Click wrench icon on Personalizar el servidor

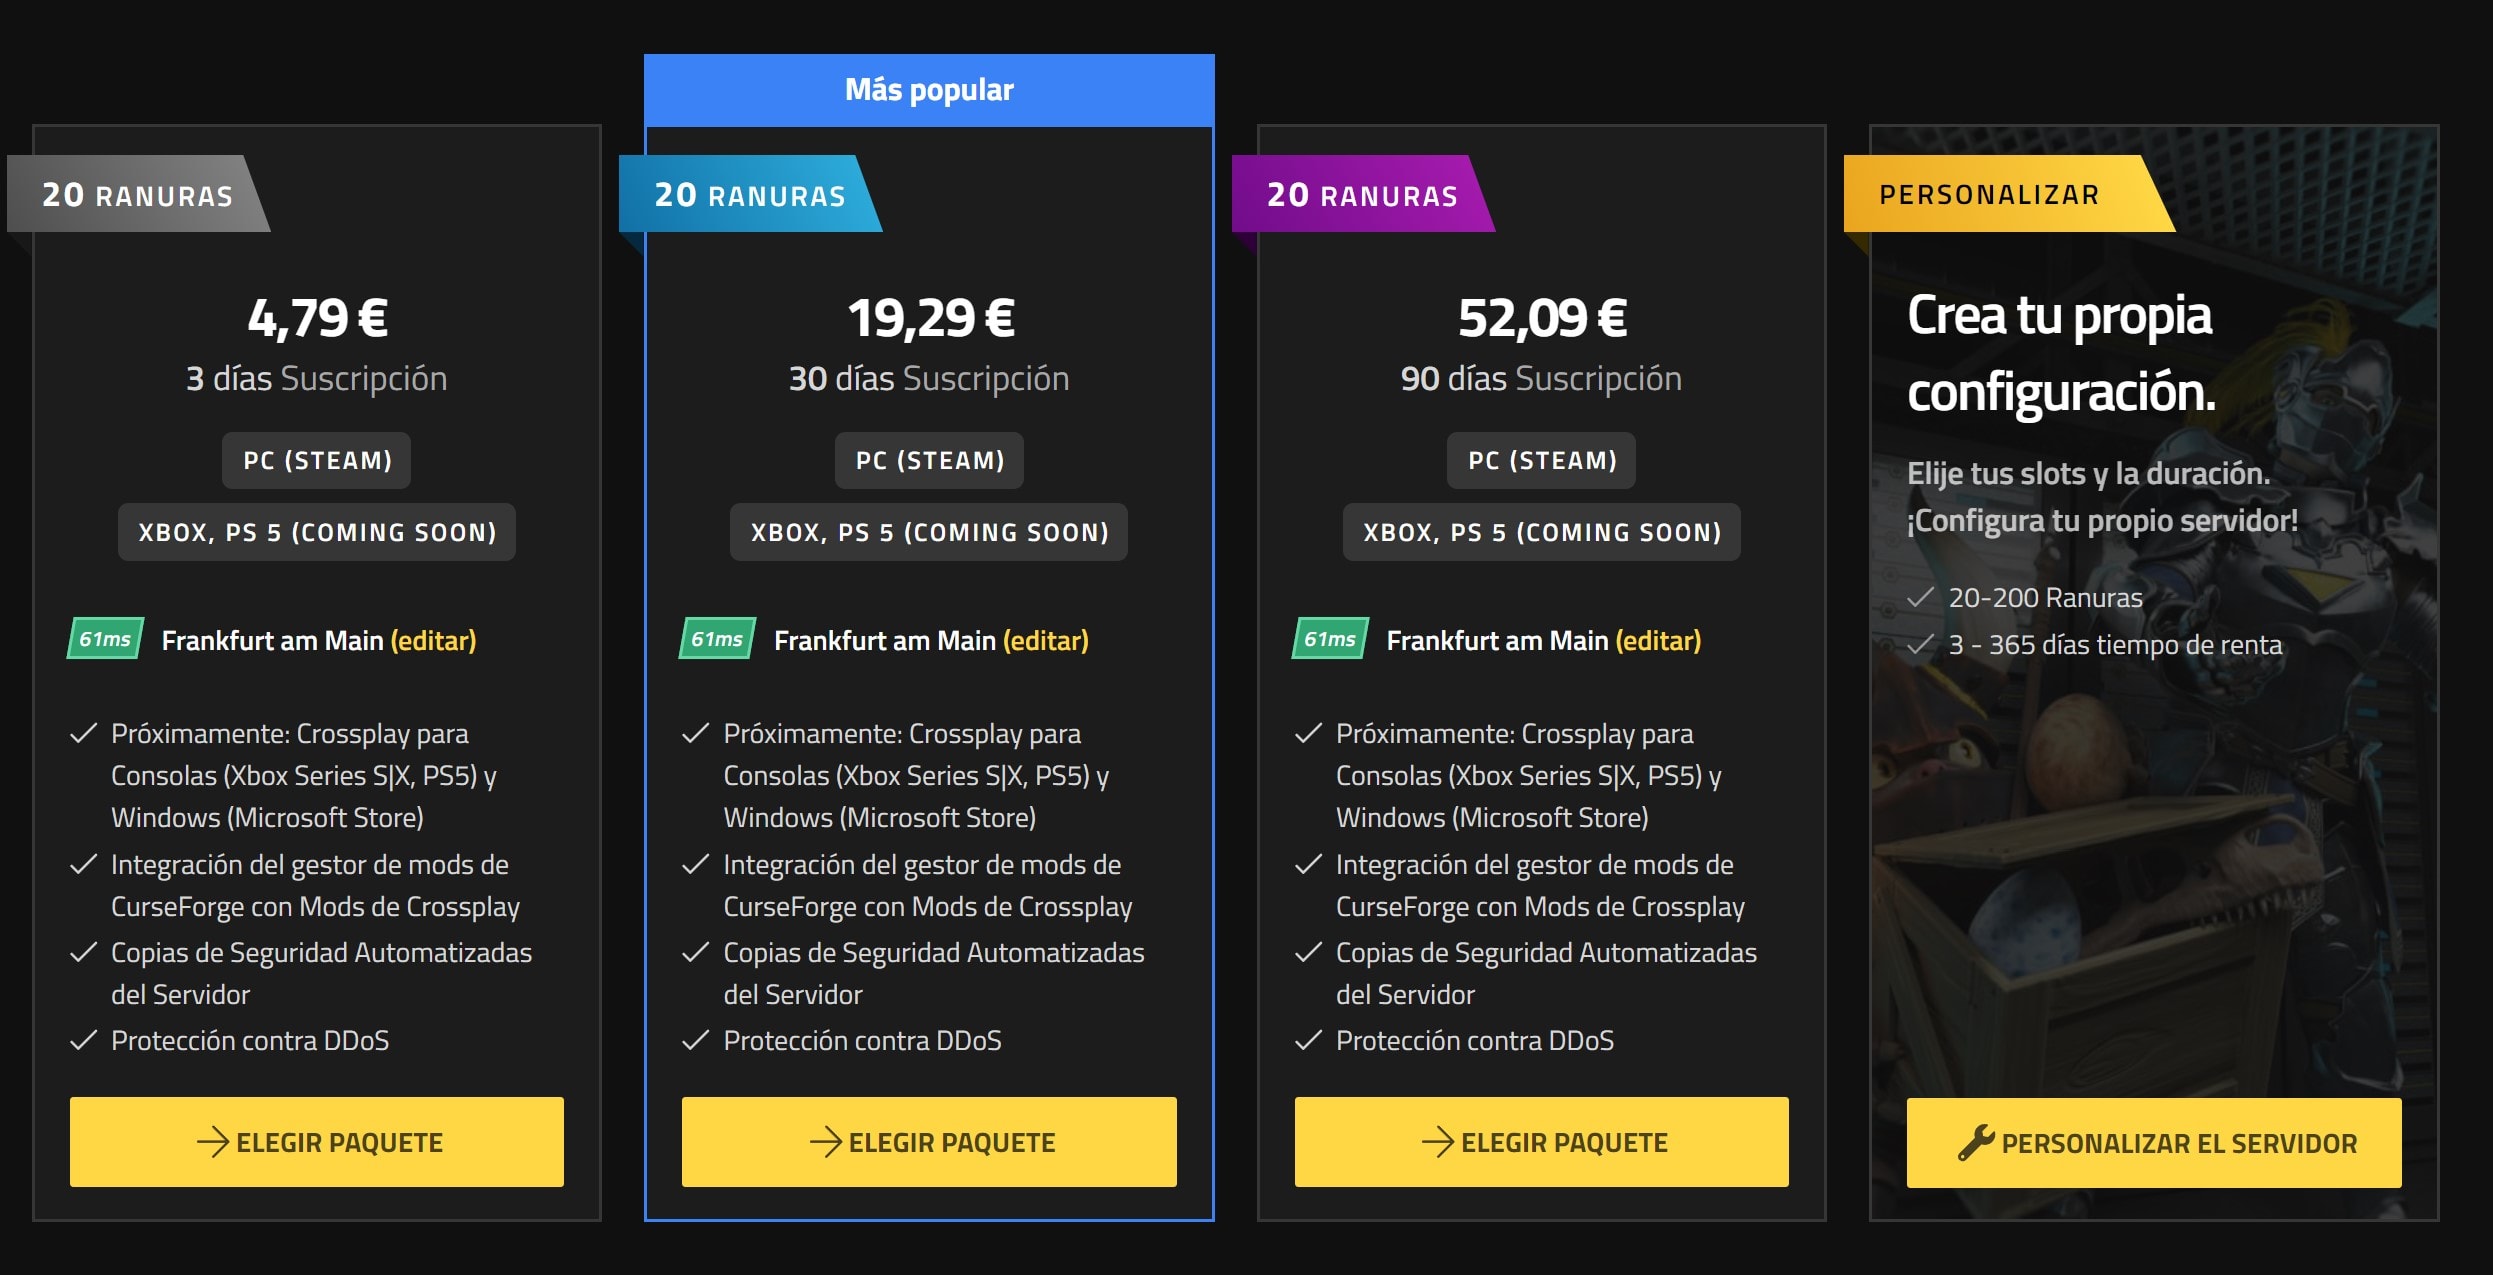coord(1975,1142)
